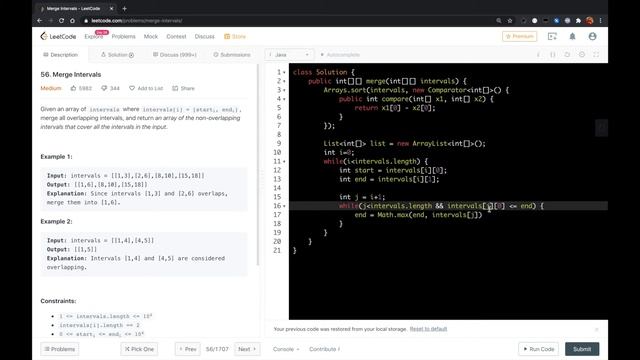Dismiss the restored code notice

tap(596, 329)
